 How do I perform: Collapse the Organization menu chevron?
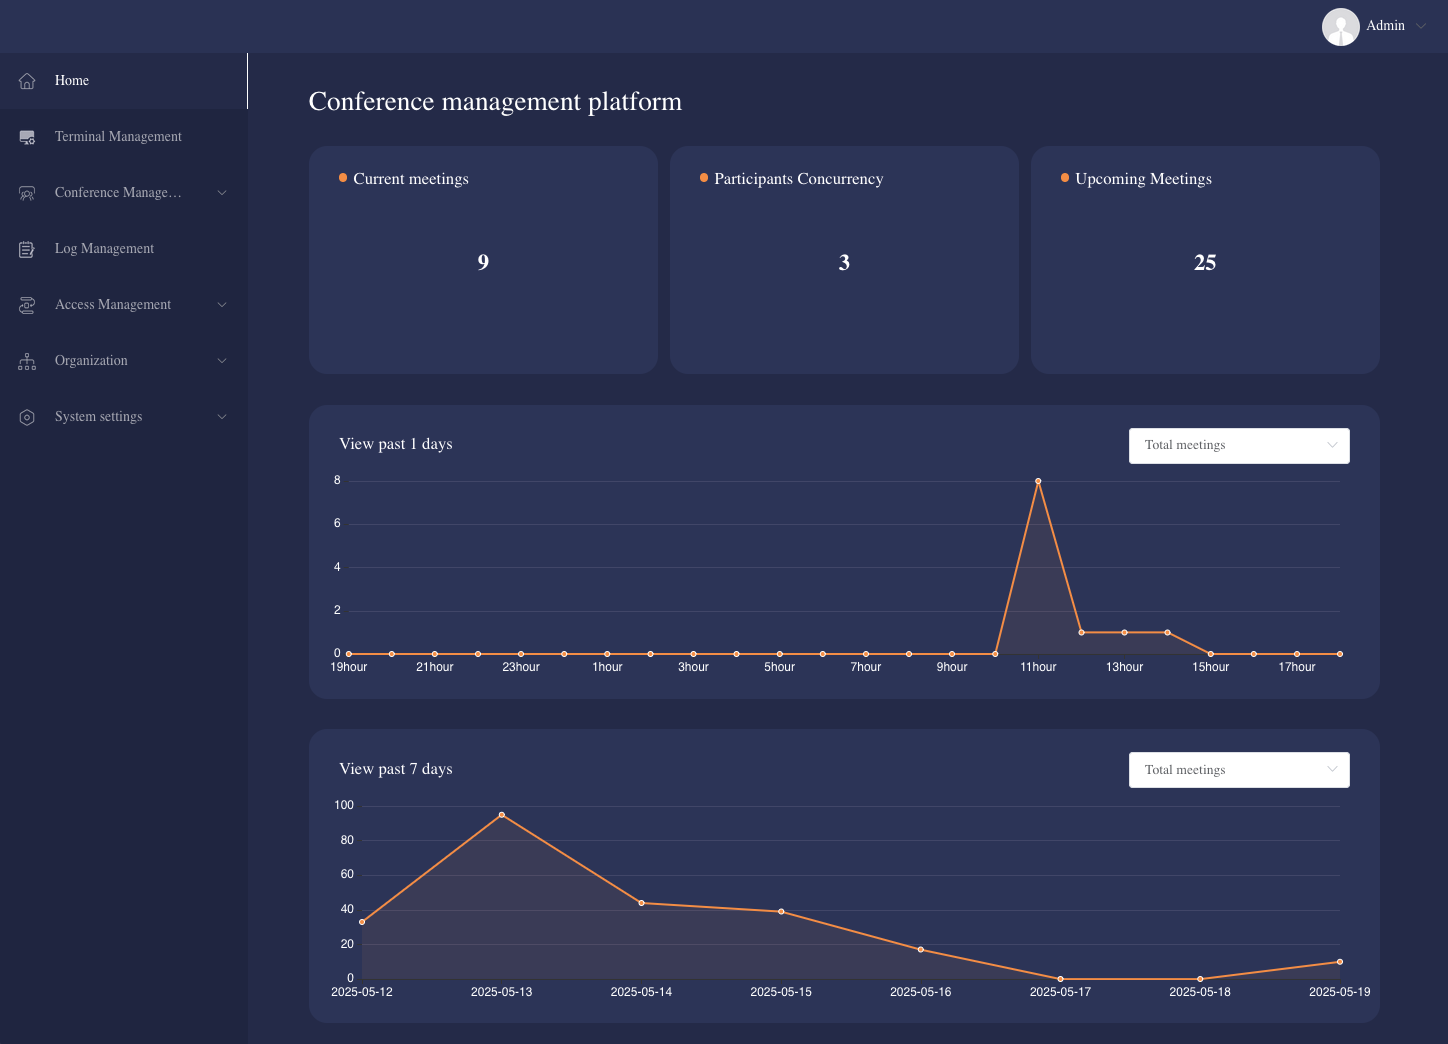click(x=221, y=360)
